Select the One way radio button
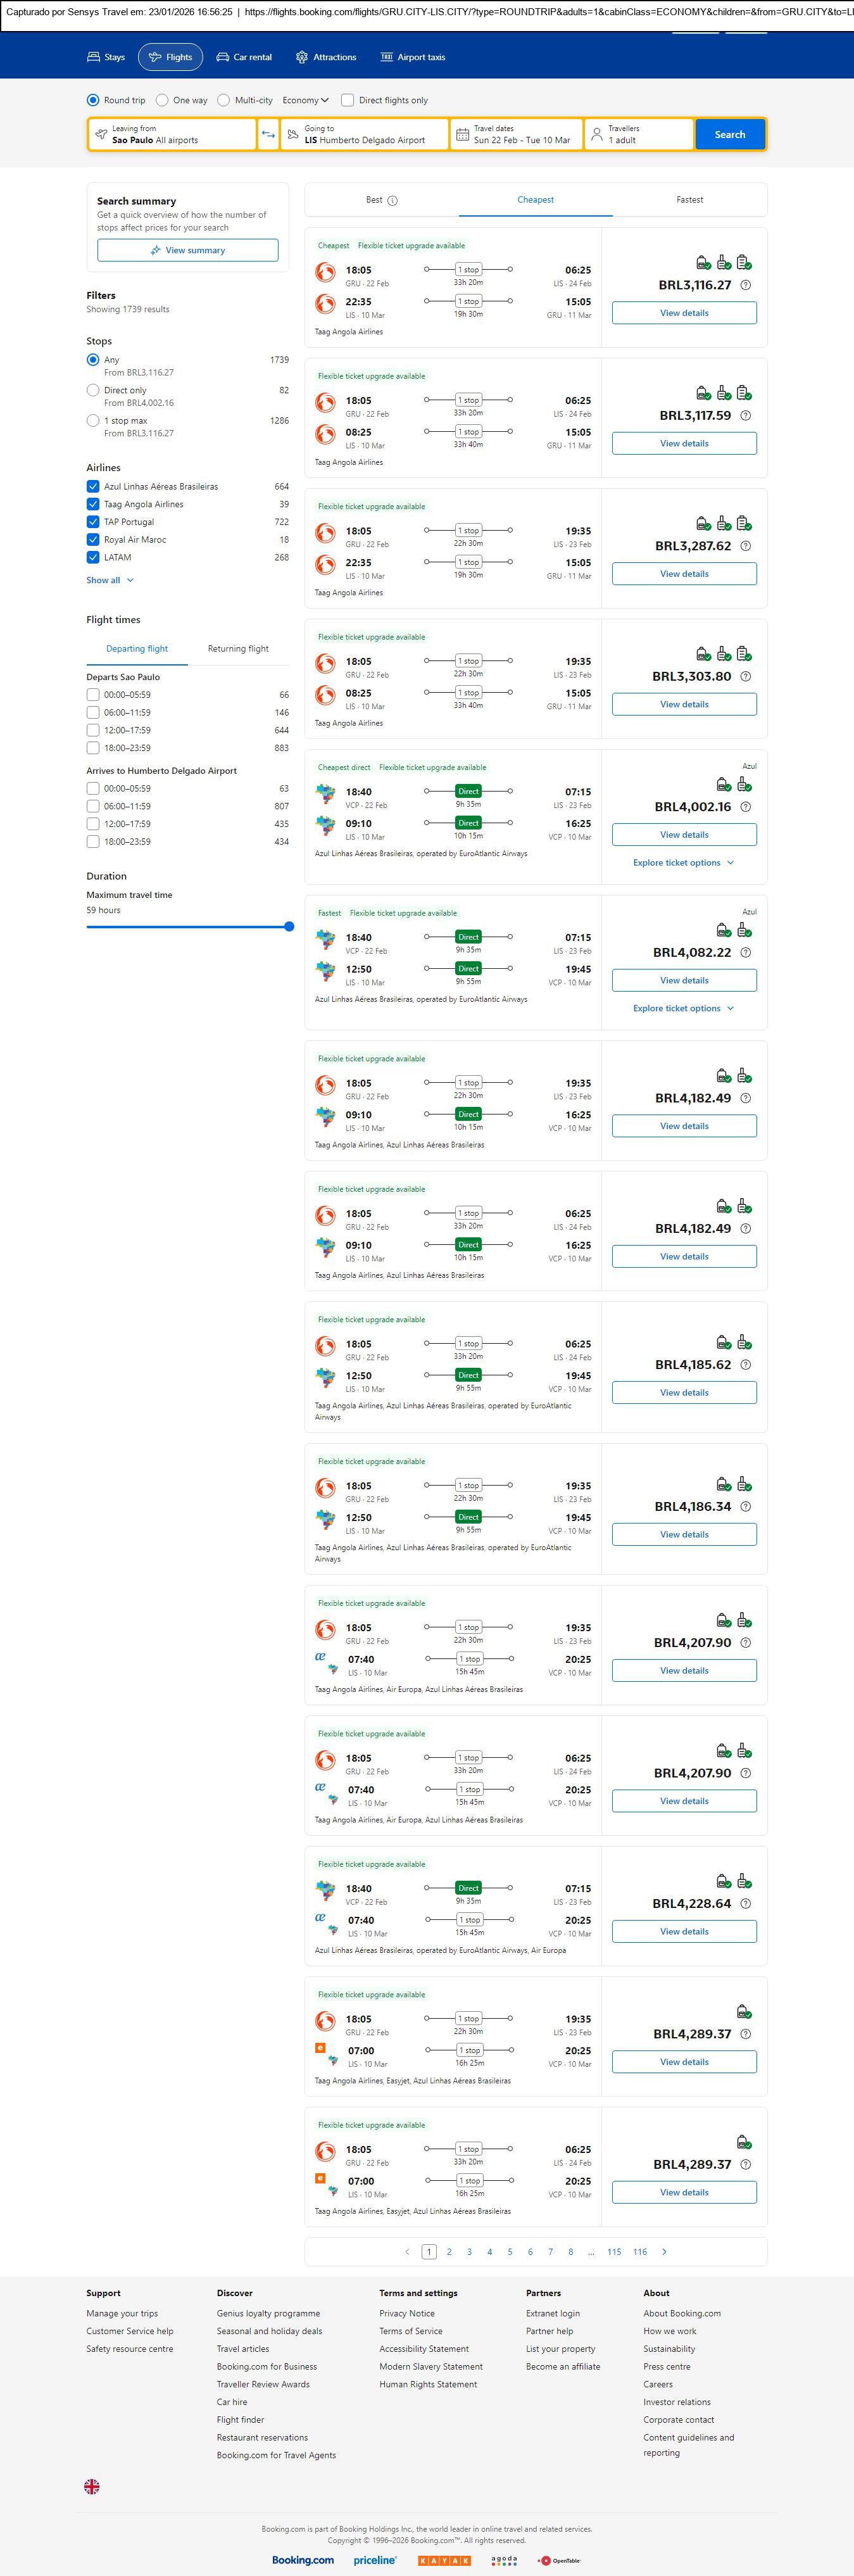Screen dimensions: 854x2576 coord(162,100)
